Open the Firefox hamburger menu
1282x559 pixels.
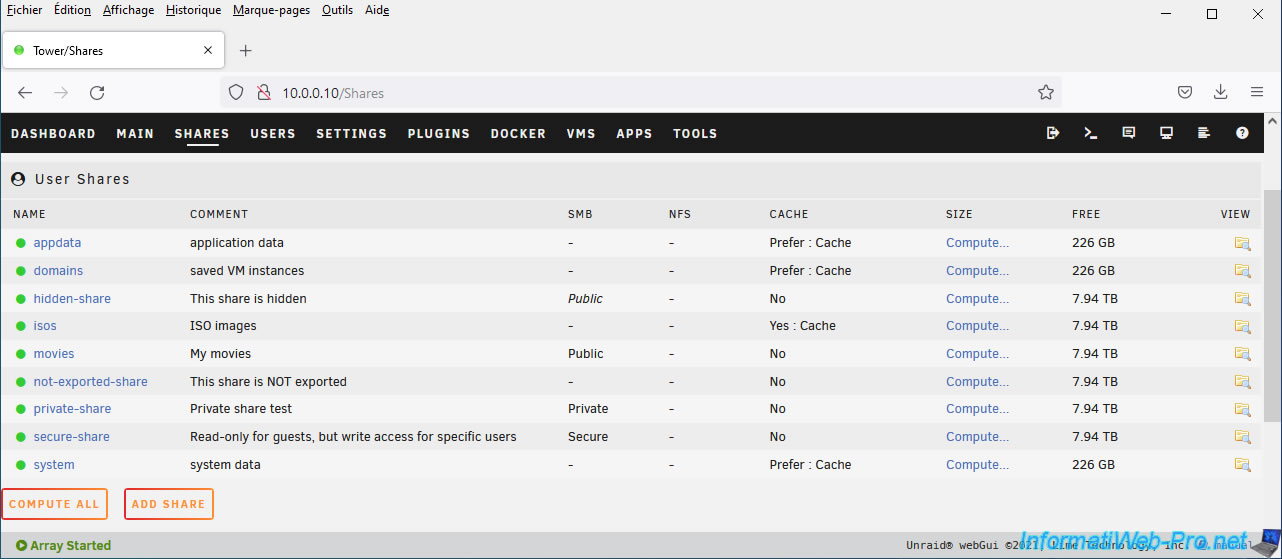(x=1257, y=92)
